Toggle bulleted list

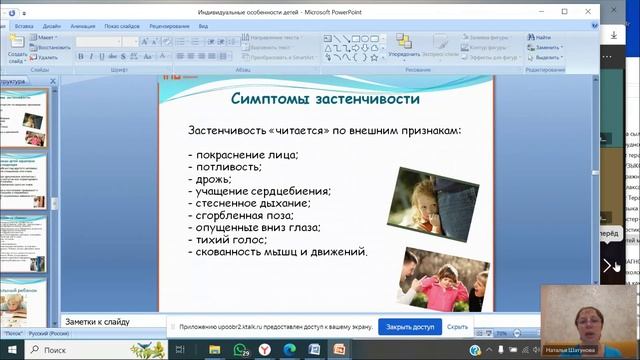[x=180, y=42]
